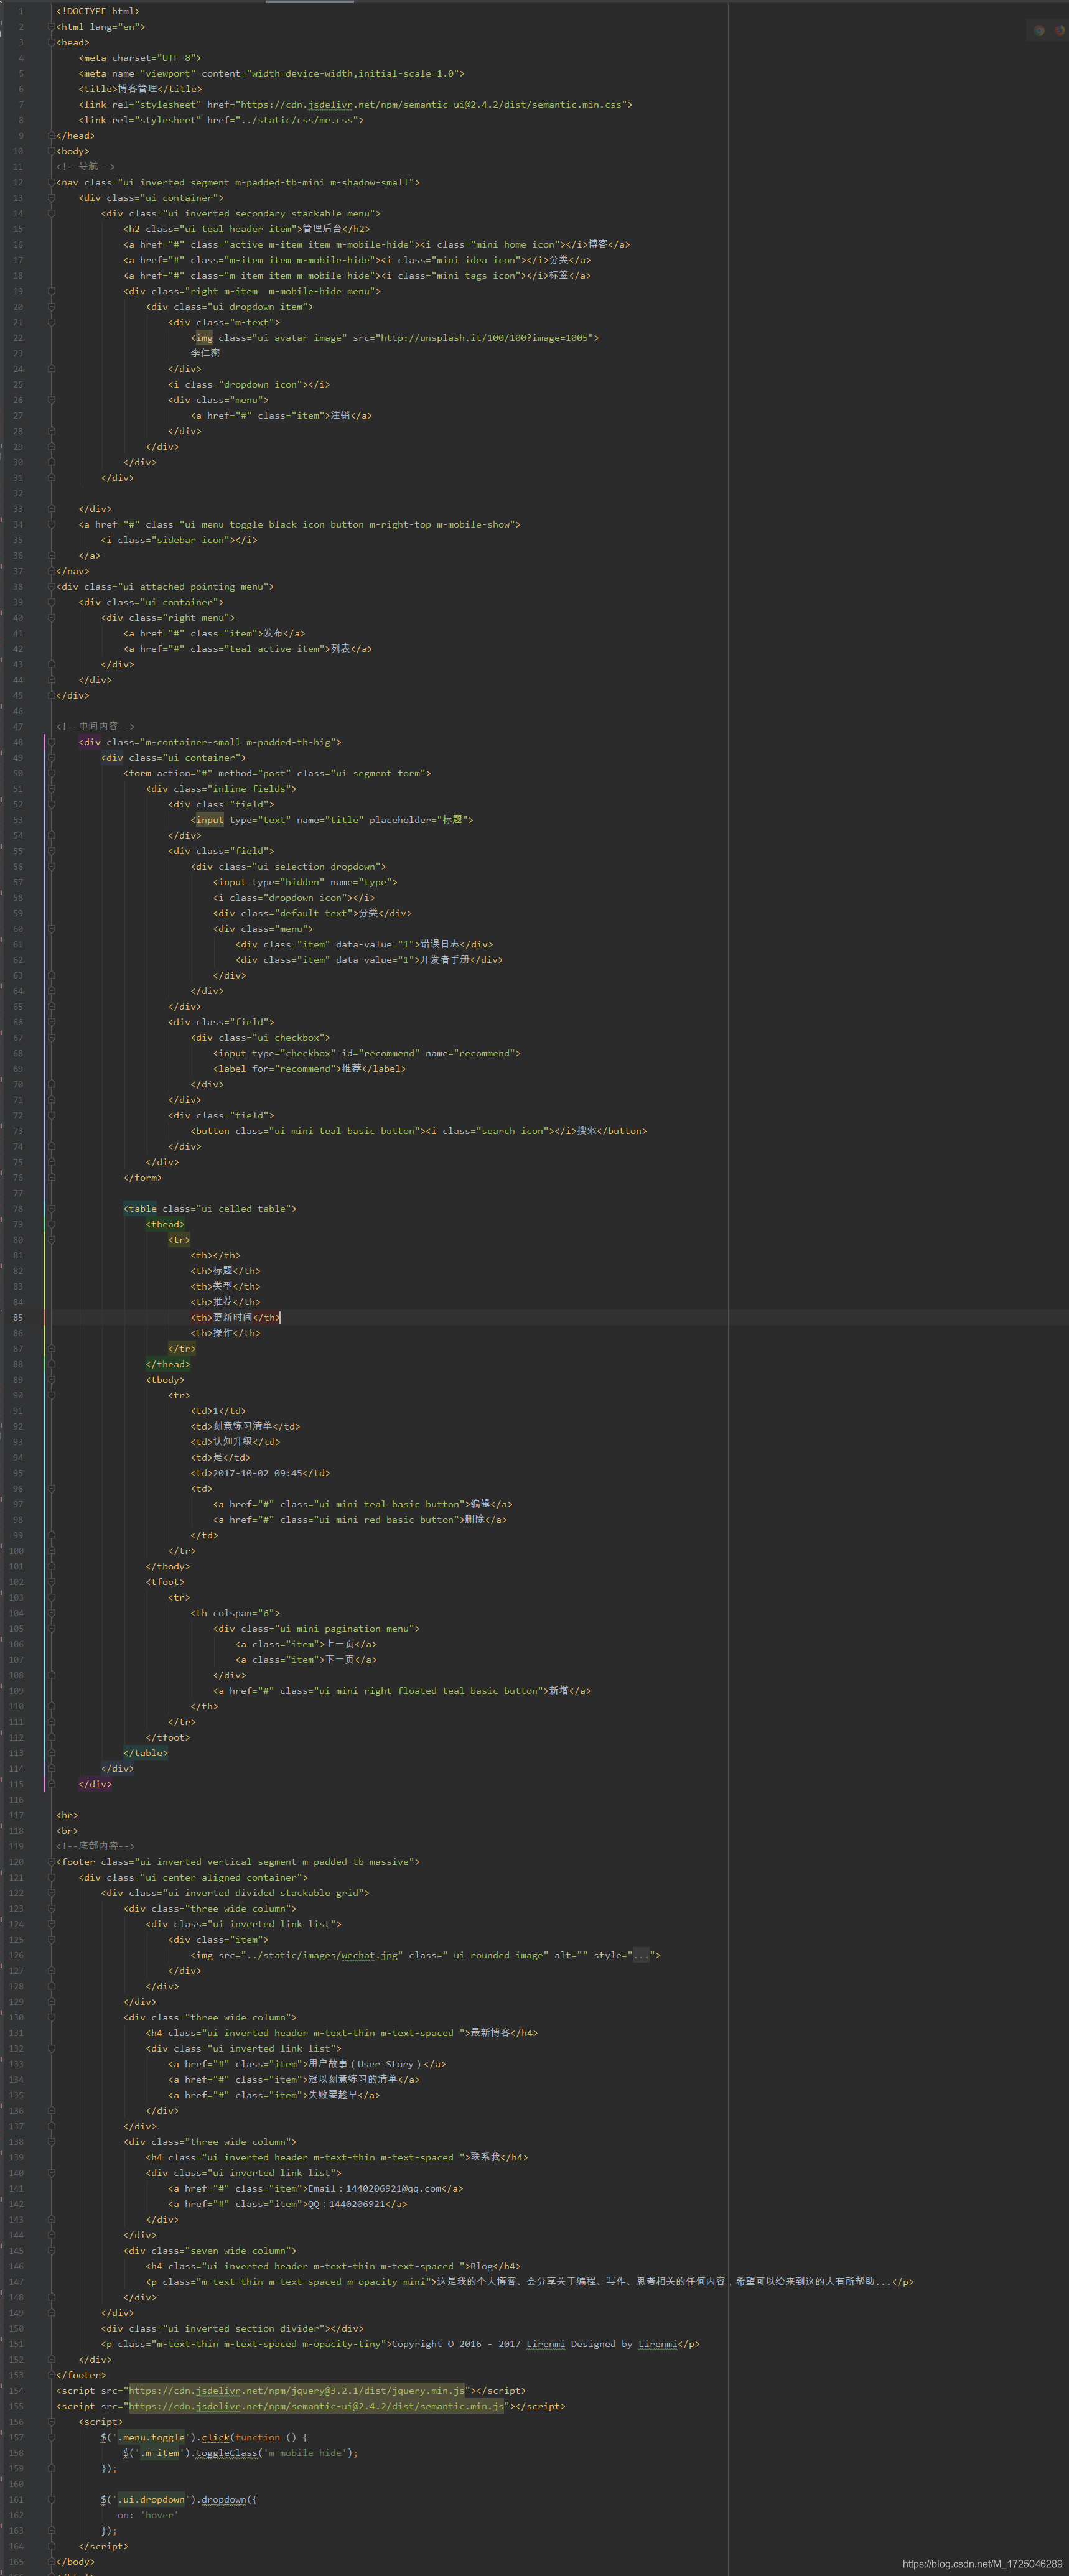
Task: Click the $('.ui.dropdown').dropdown call
Action: tap(179, 2499)
